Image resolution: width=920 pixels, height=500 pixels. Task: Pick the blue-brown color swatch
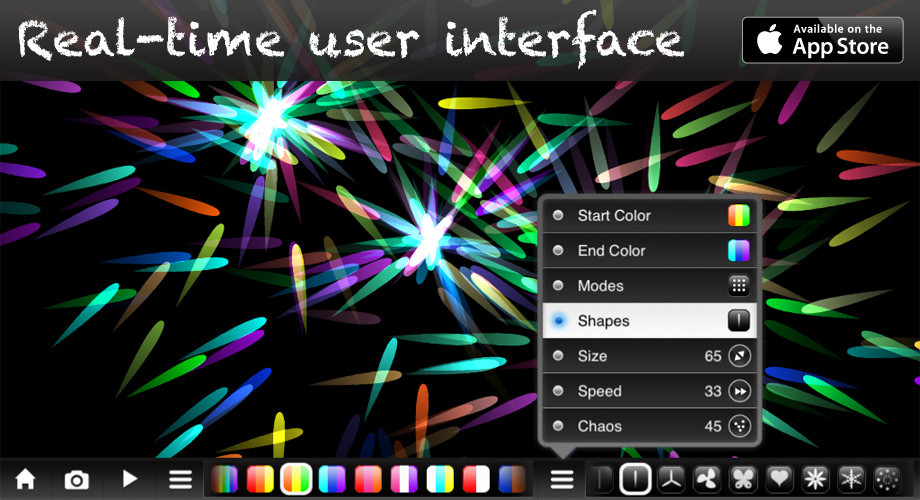512,479
